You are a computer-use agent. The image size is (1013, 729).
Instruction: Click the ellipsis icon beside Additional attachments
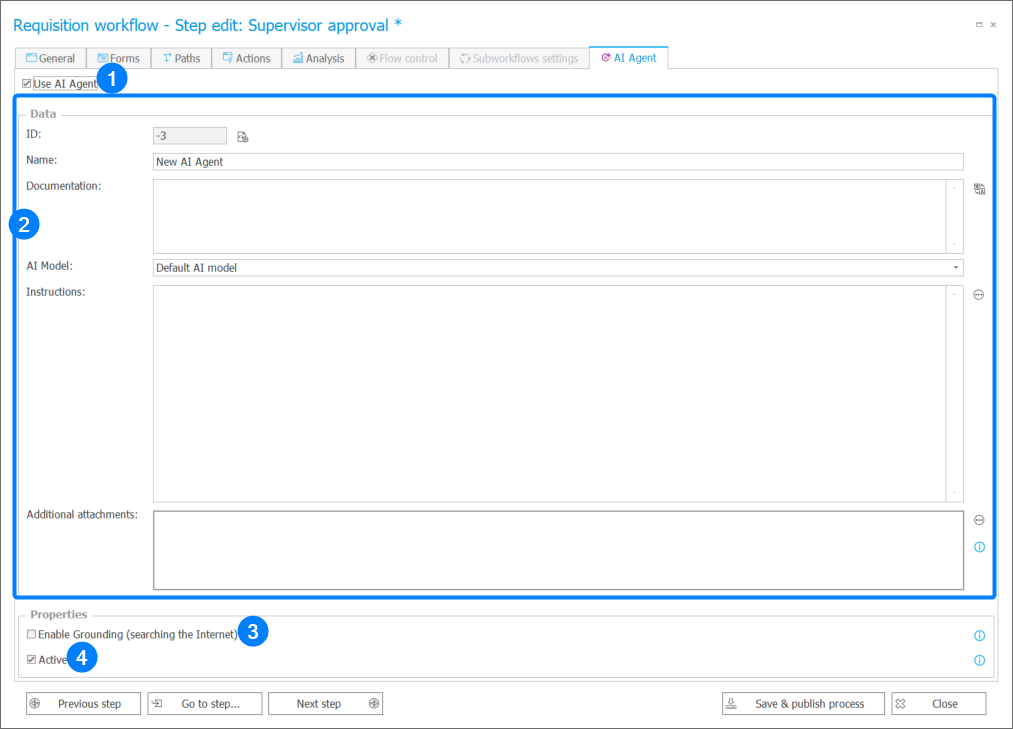979,520
